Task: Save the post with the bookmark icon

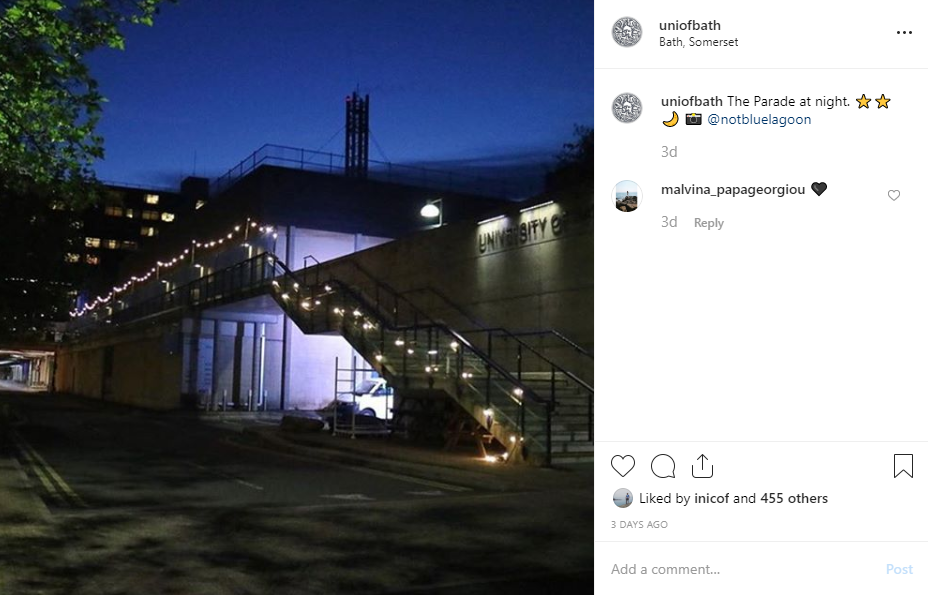Action: click(x=903, y=466)
